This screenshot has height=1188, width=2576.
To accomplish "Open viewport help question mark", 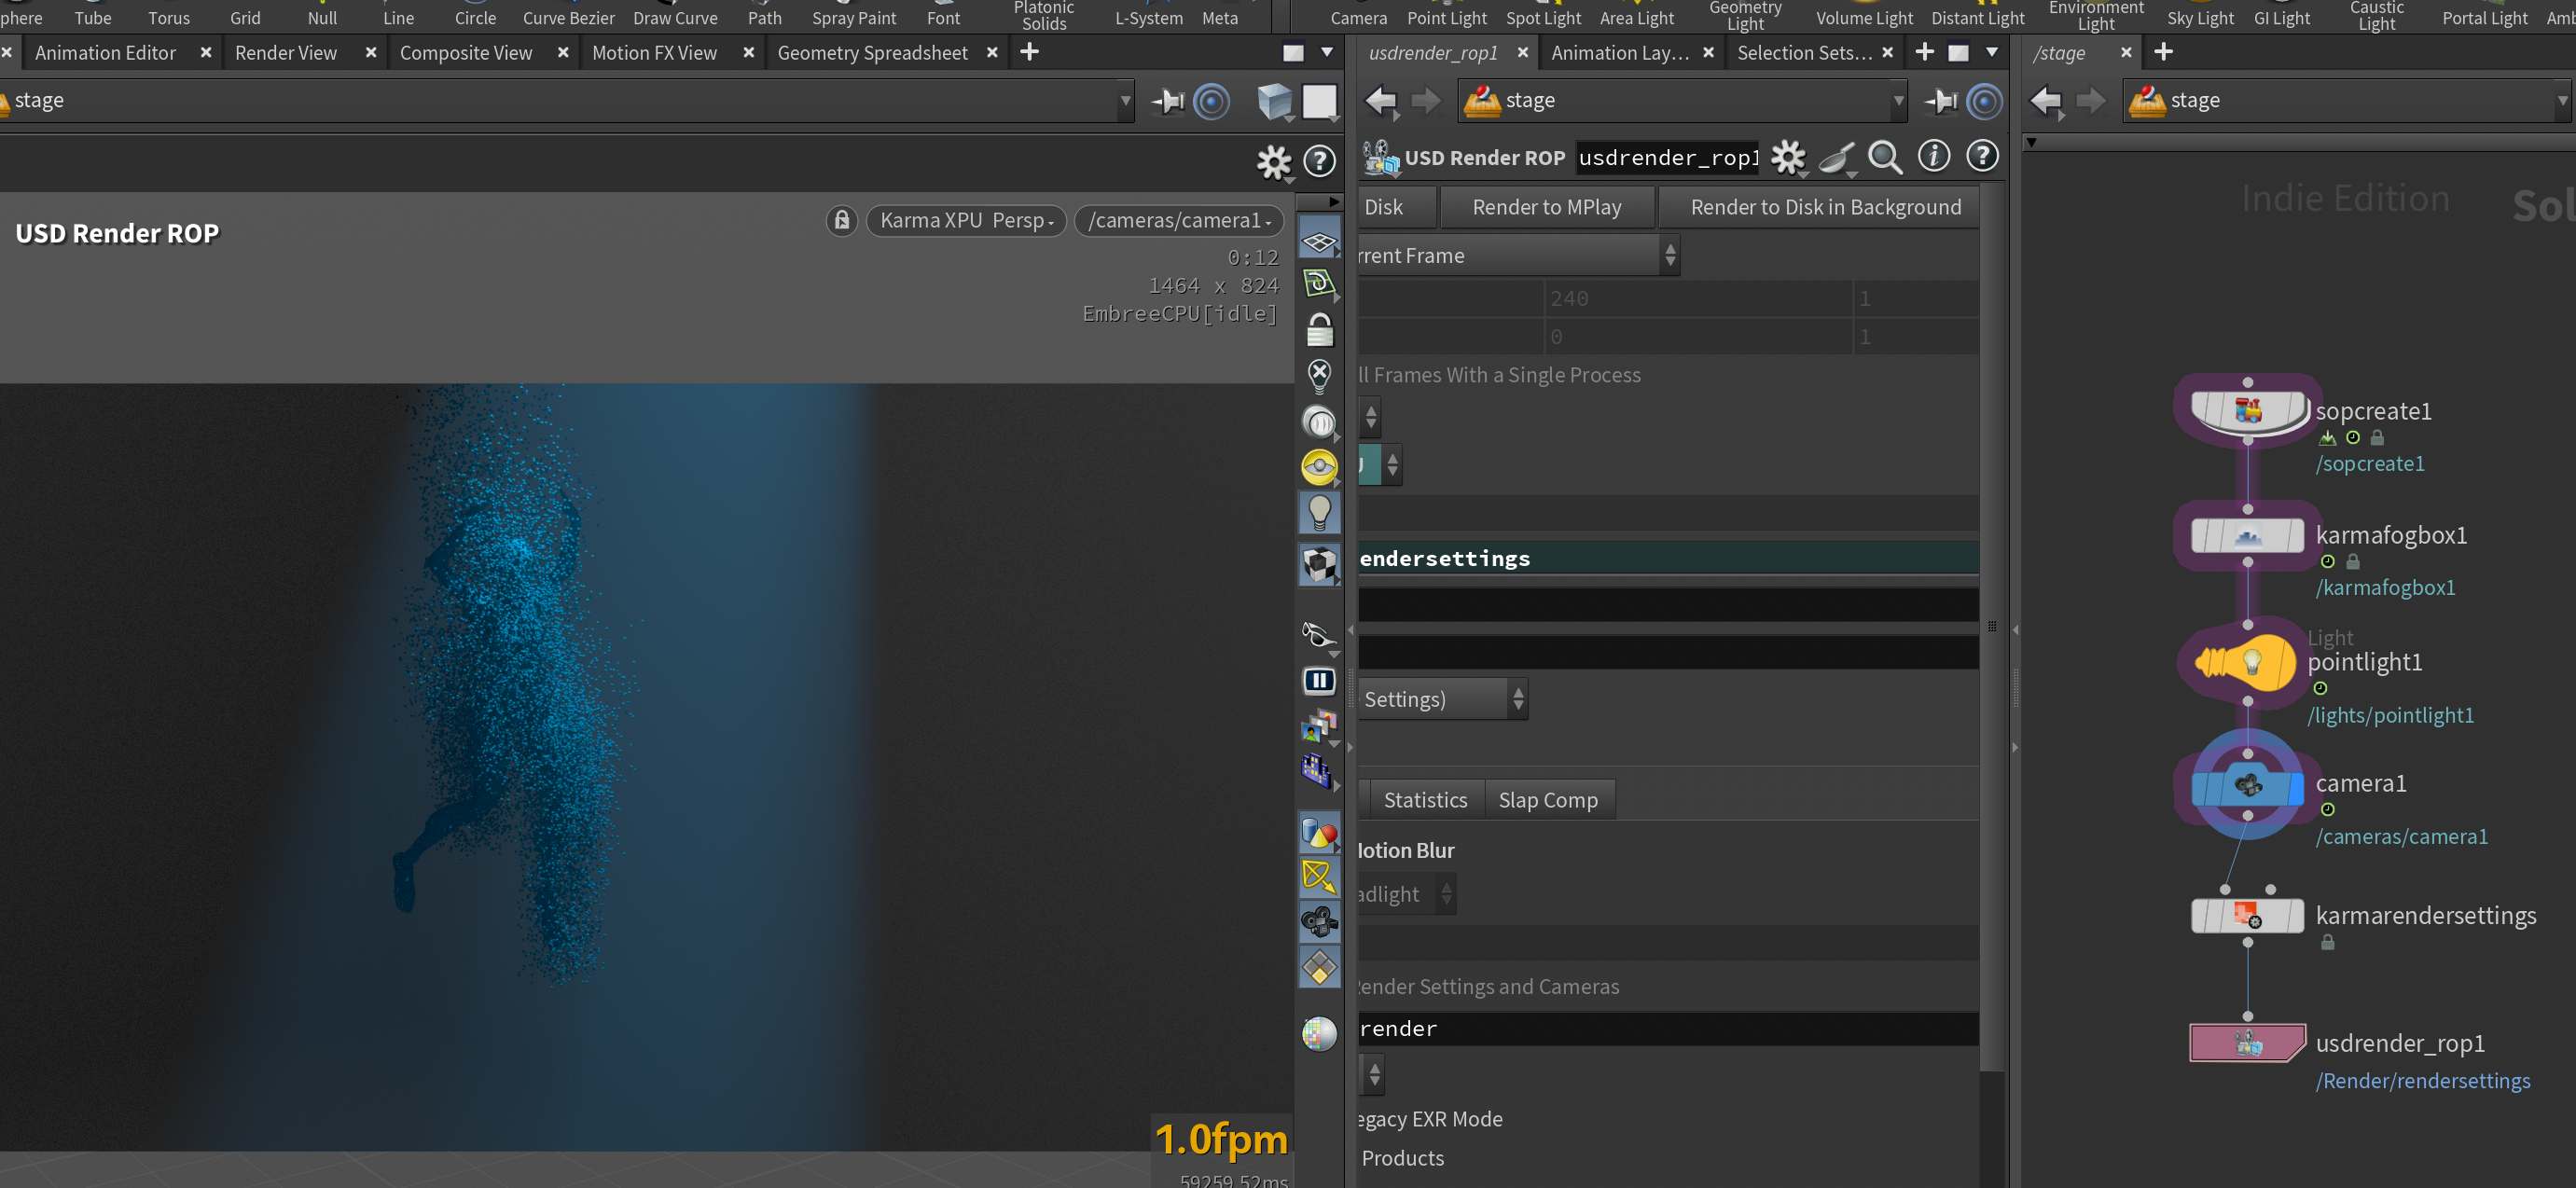I will [x=1320, y=161].
